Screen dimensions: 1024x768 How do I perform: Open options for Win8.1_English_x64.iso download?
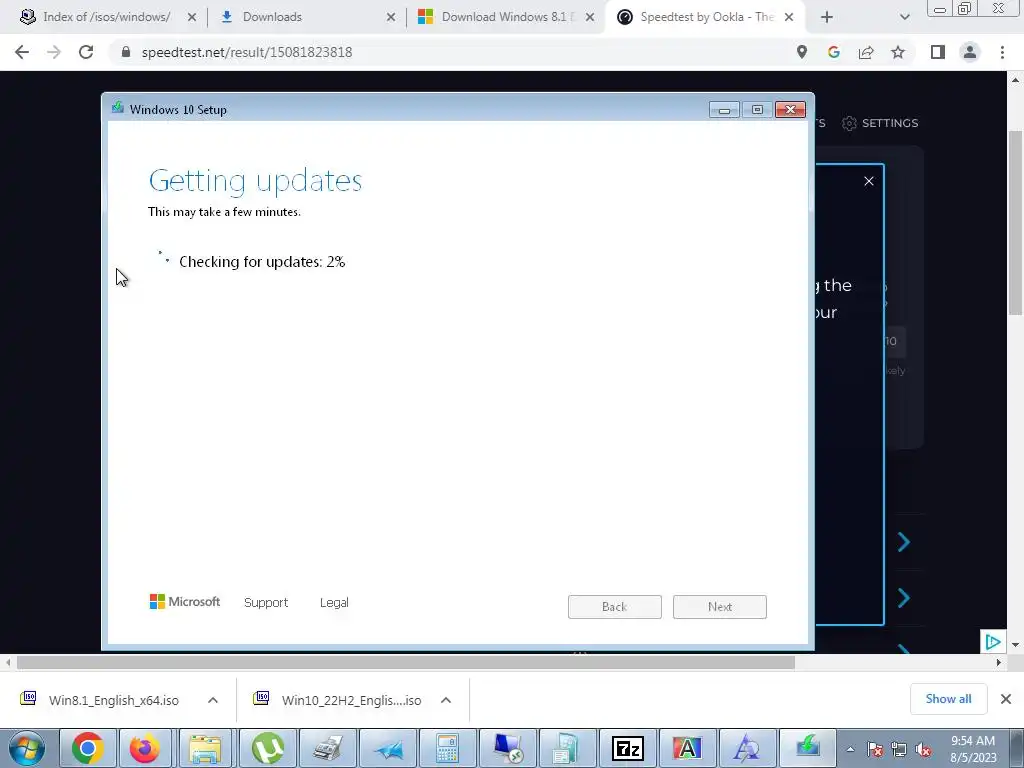[213, 700]
